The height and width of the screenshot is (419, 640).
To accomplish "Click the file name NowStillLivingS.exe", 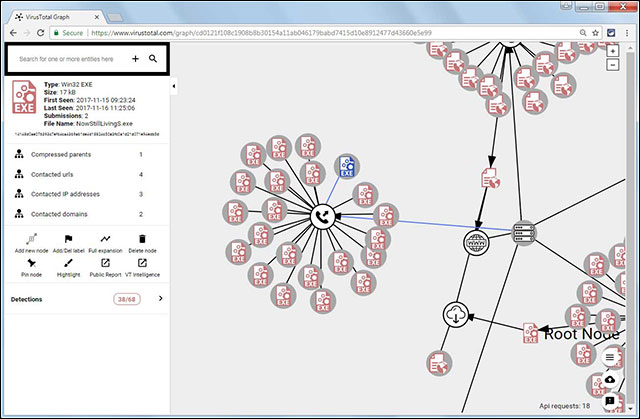I will click(x=104, y=124).
